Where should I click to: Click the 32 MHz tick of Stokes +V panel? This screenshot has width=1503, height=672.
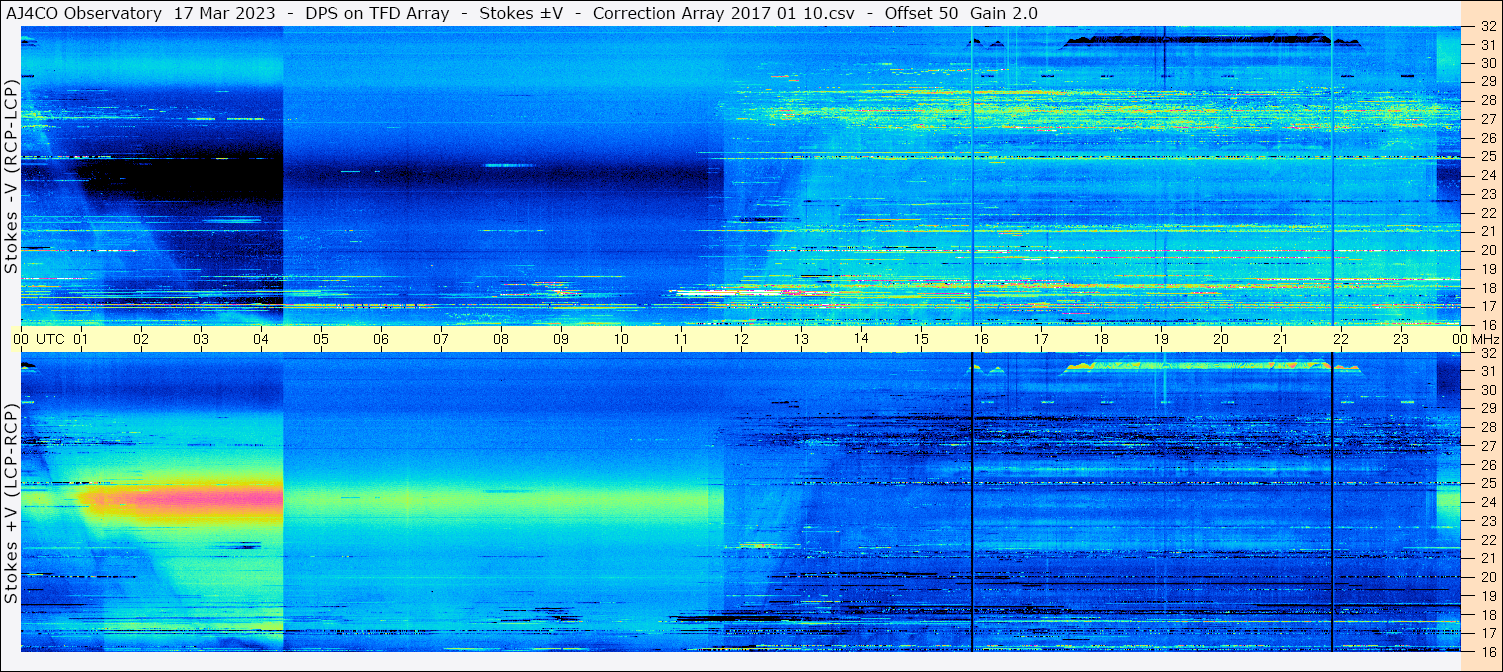pos(1488,353)
